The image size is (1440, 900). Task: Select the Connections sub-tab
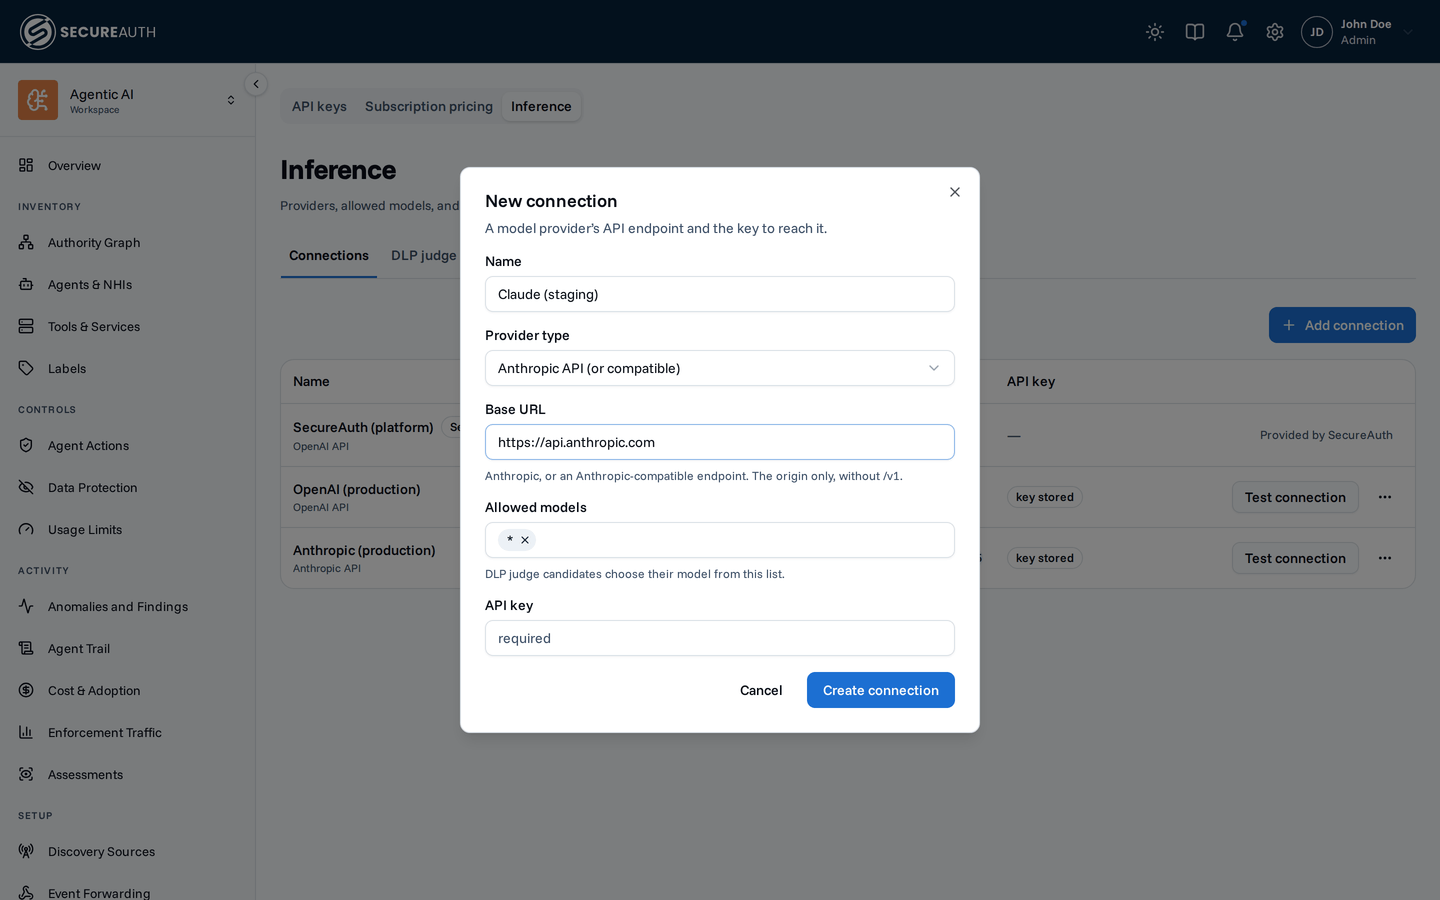pos(329,256)
